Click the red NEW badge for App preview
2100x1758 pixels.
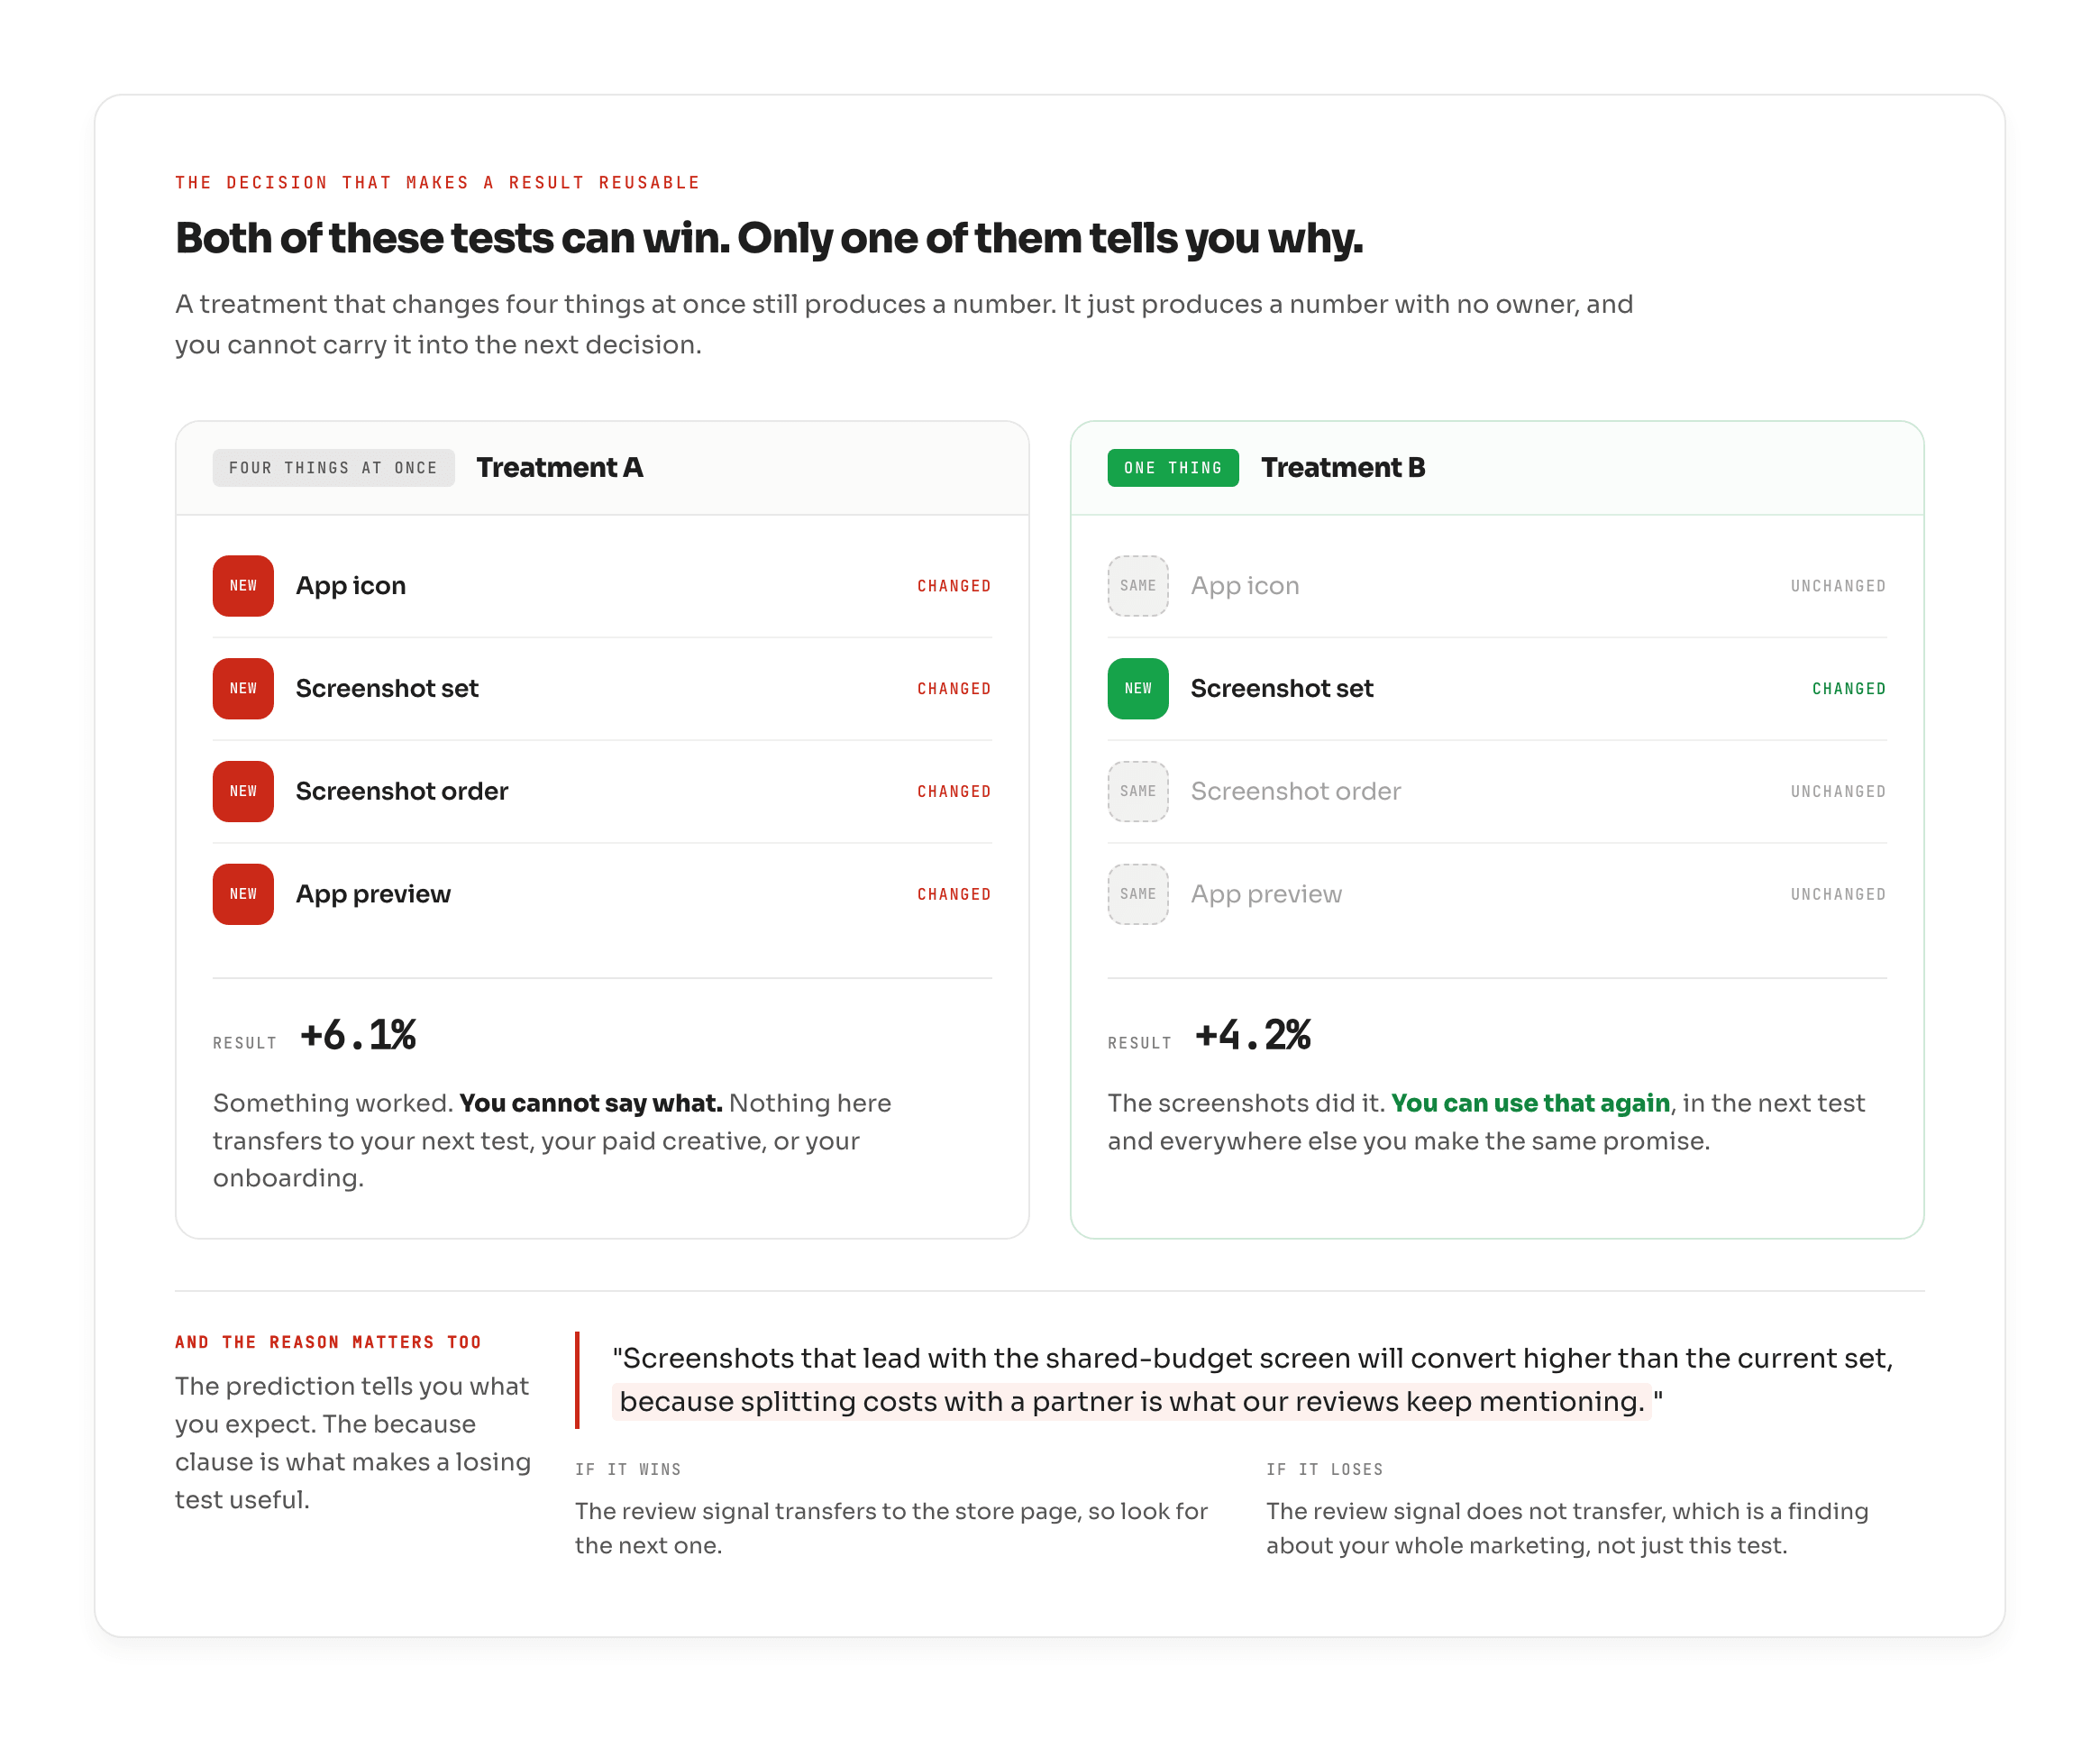point(243,894)
